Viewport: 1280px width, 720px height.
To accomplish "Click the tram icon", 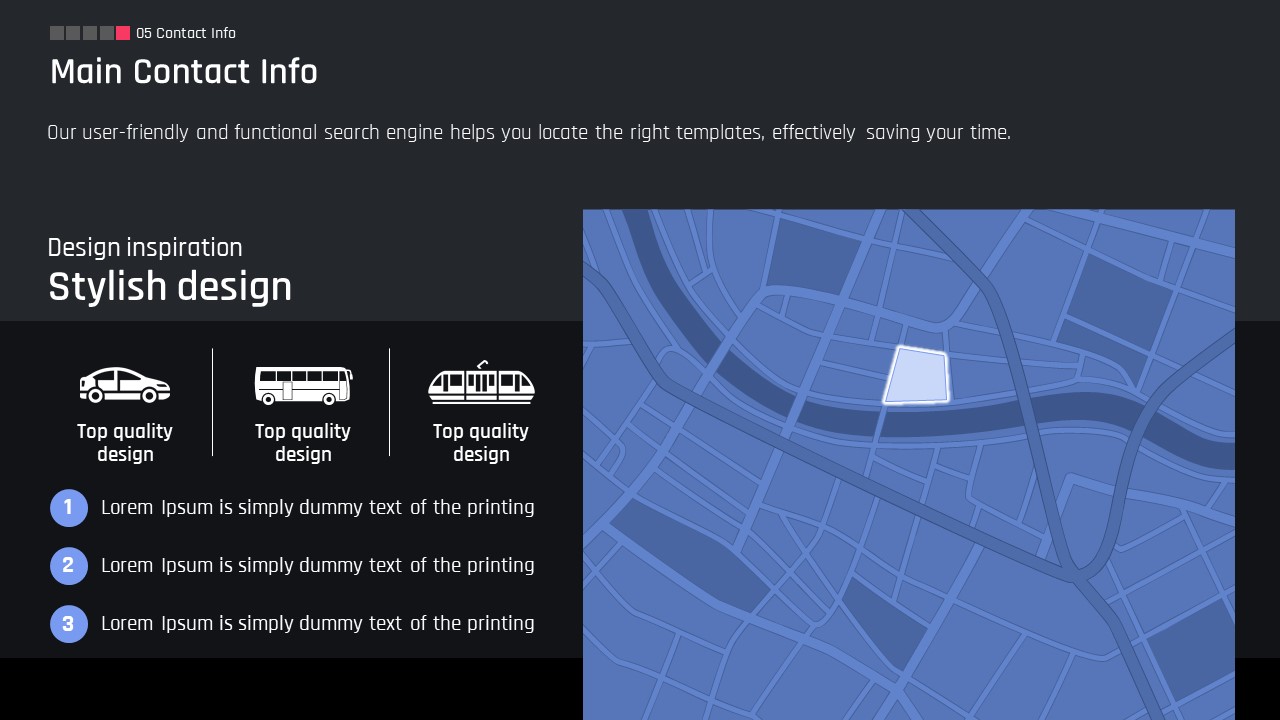I will click(481, 383).
